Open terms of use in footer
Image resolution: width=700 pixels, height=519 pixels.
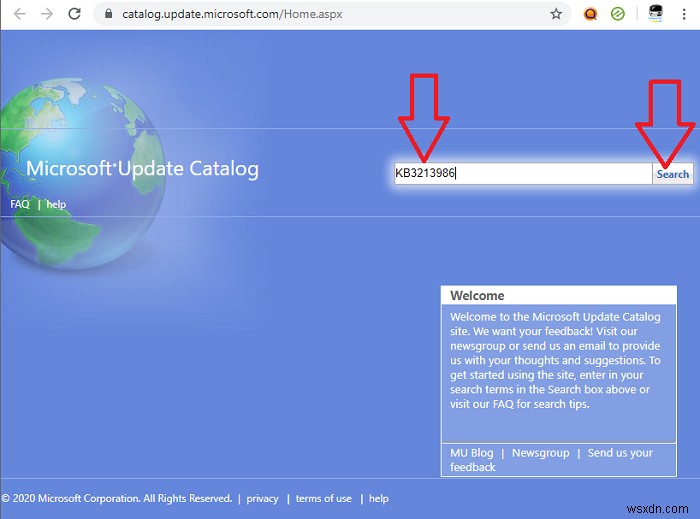click(324, 498)
